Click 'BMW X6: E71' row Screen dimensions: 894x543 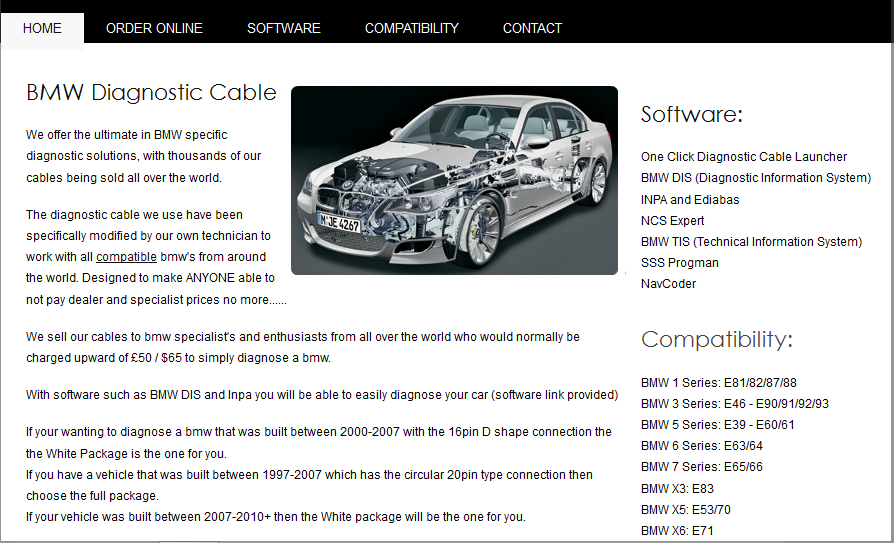coord(677,531)
